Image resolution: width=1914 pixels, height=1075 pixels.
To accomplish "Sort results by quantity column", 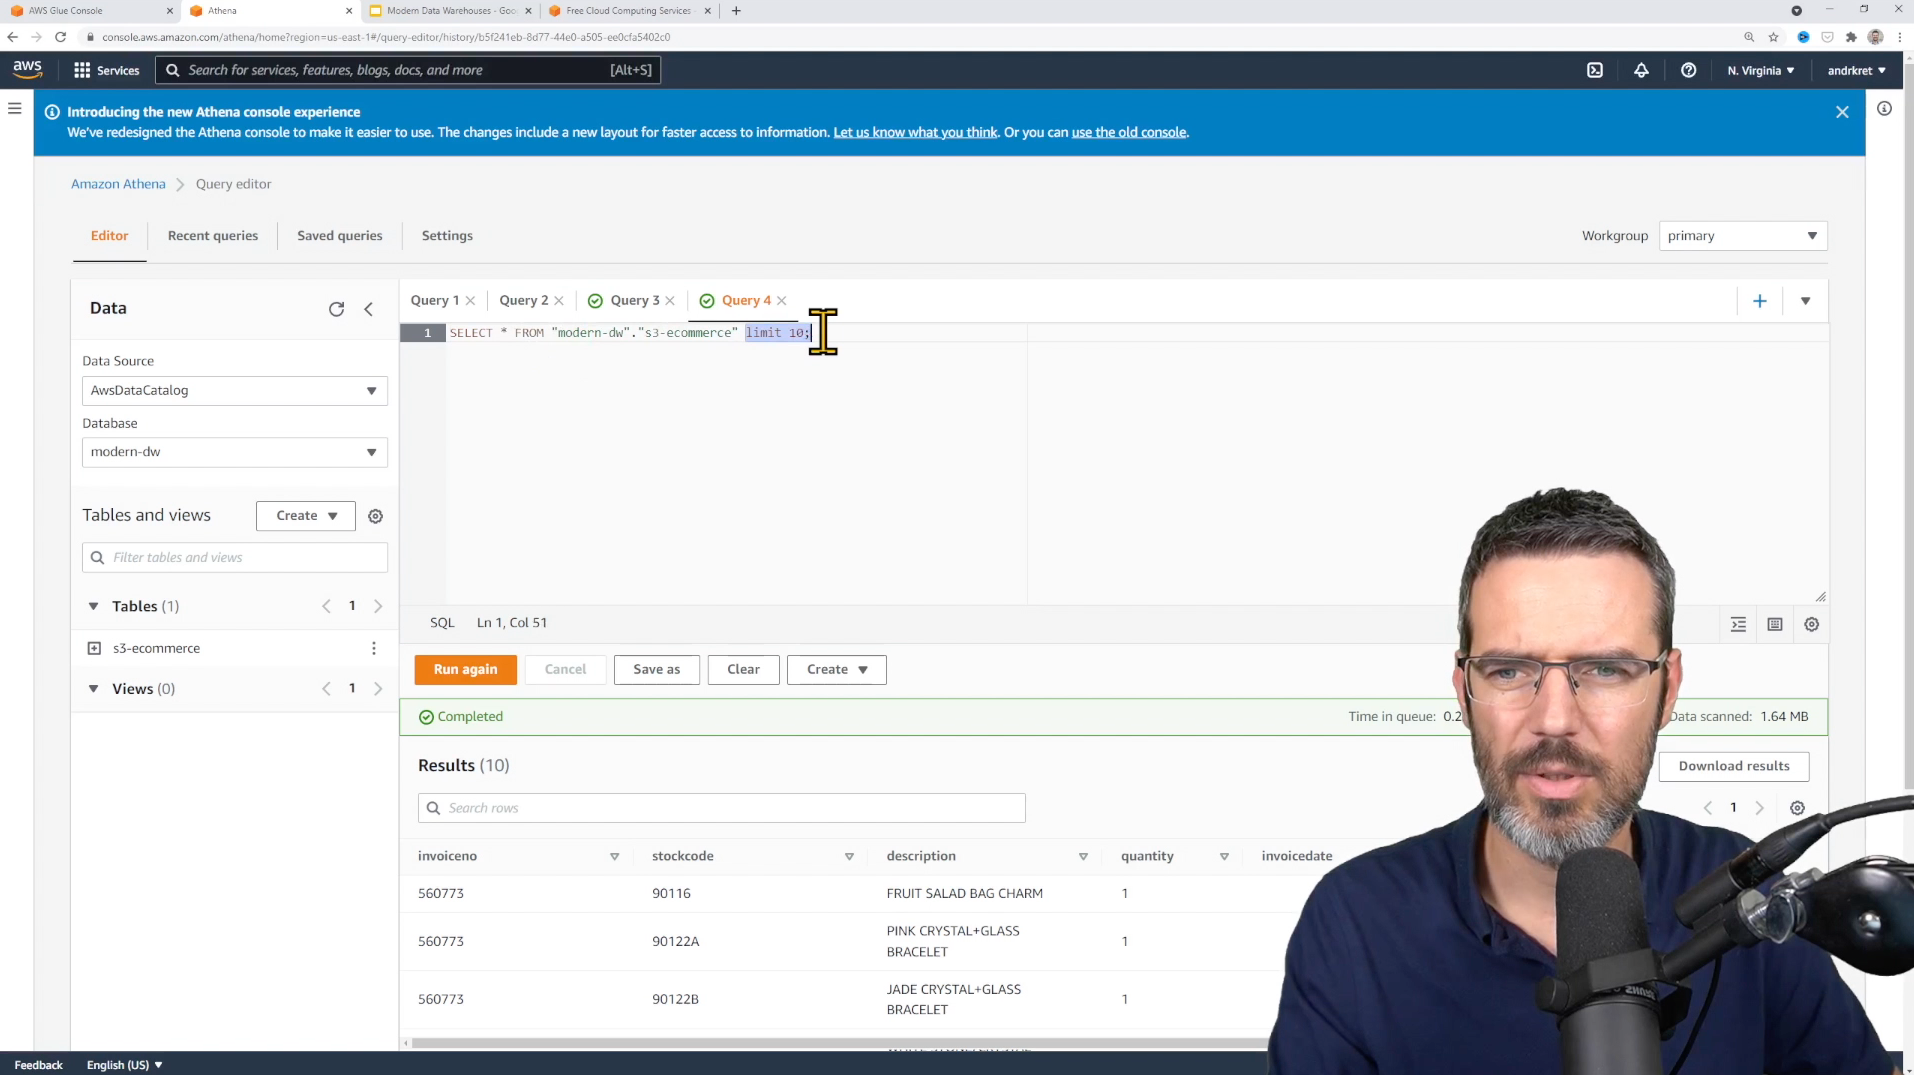I will [x=1224, y=857].
